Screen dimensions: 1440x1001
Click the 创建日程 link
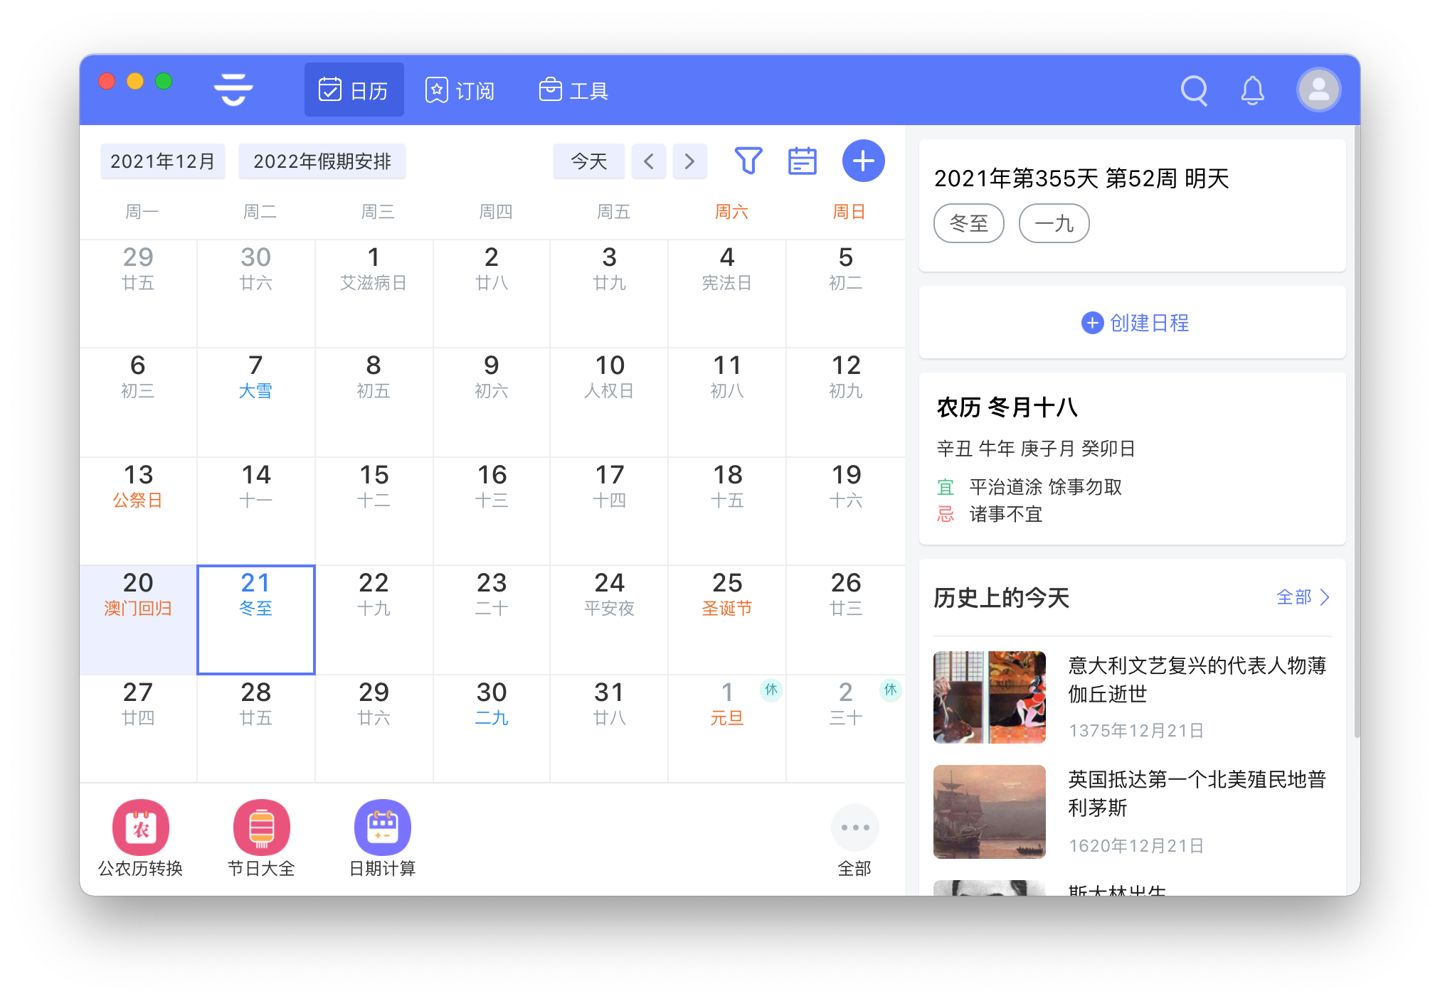click(x=1133, y=322)
